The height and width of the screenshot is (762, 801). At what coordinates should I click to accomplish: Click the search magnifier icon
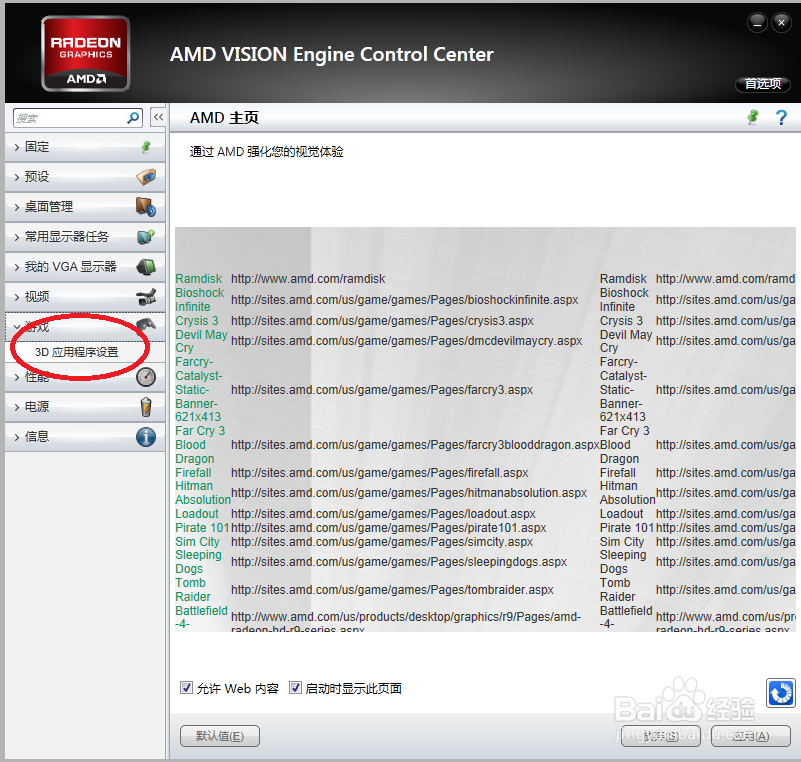click(133, 118)
